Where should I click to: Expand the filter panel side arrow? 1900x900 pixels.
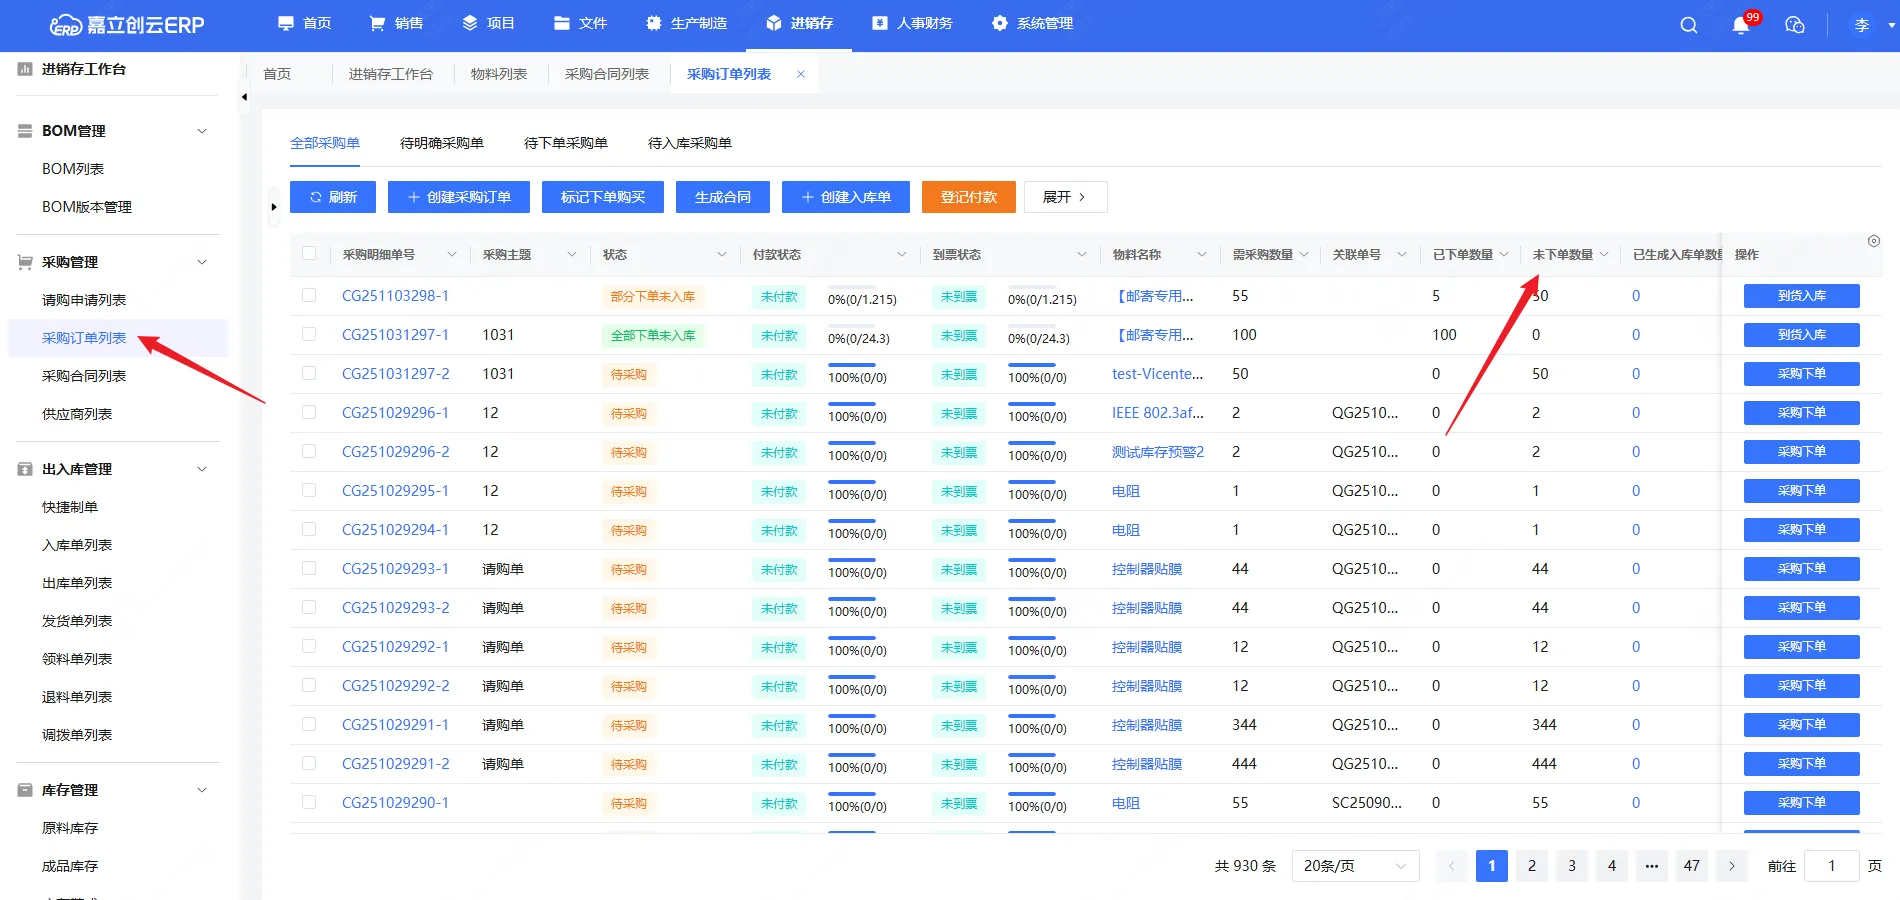click(x=273, y=207)
